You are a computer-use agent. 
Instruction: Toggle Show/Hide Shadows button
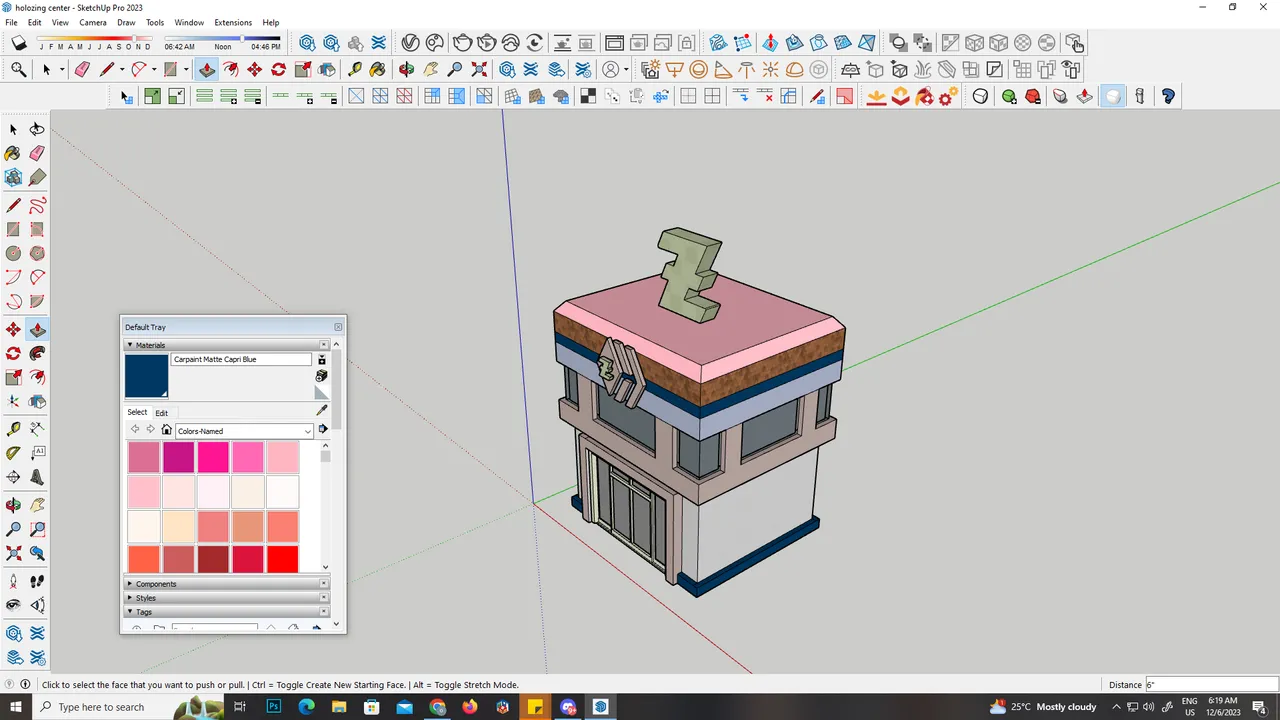pos(19,43)
